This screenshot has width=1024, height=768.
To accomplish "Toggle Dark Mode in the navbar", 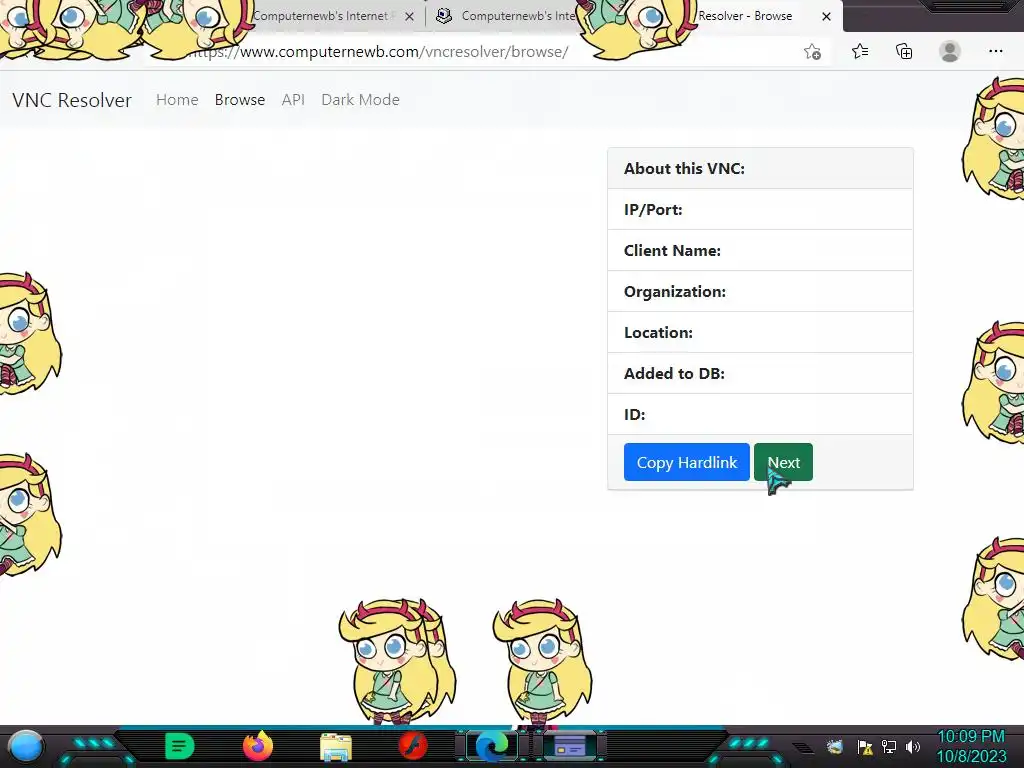I will [x=360, y=100].
